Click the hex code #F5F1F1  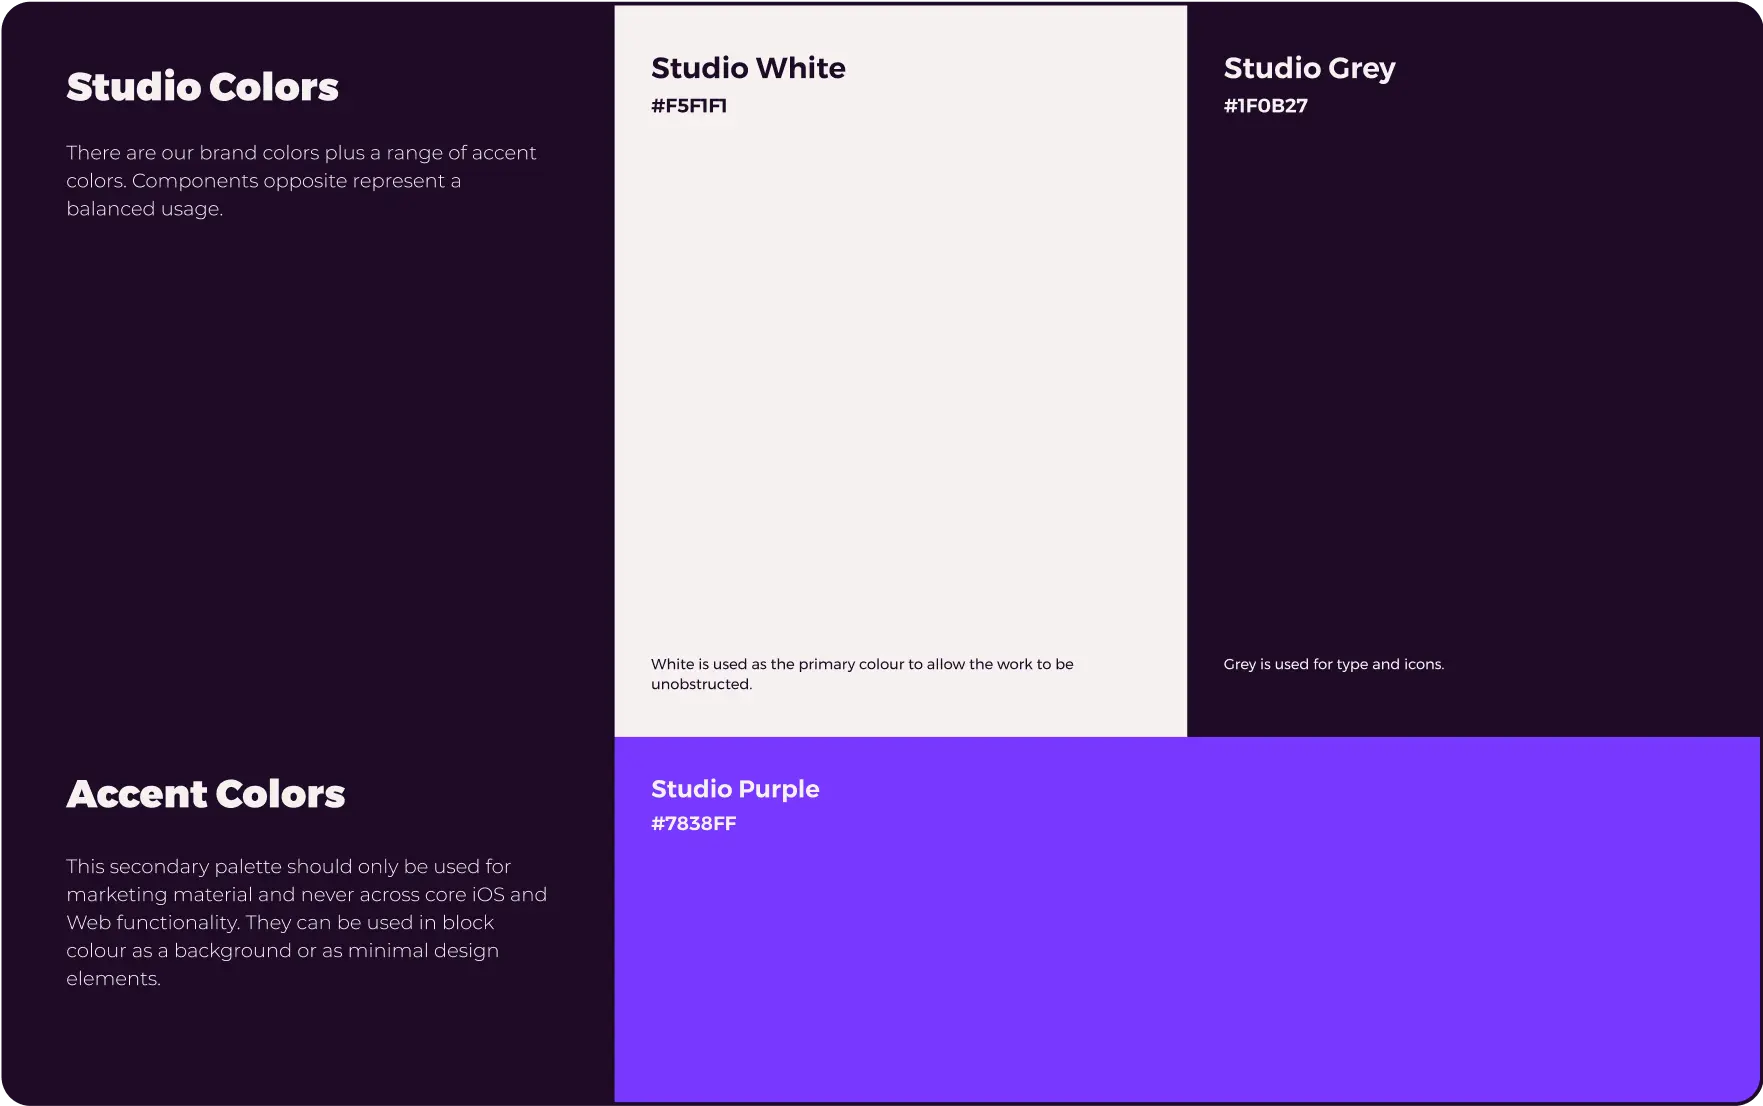tap(689, 105)
